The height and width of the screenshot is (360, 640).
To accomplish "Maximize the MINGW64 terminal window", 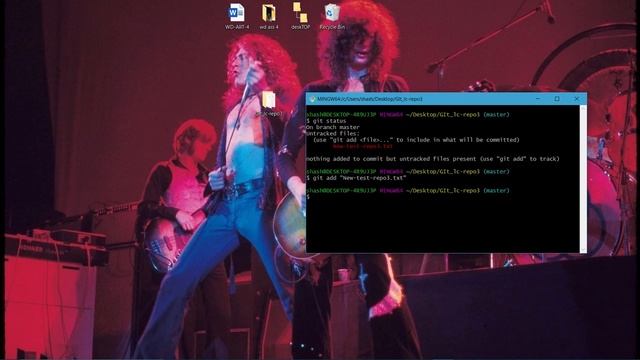I will (x=557, y=99).
